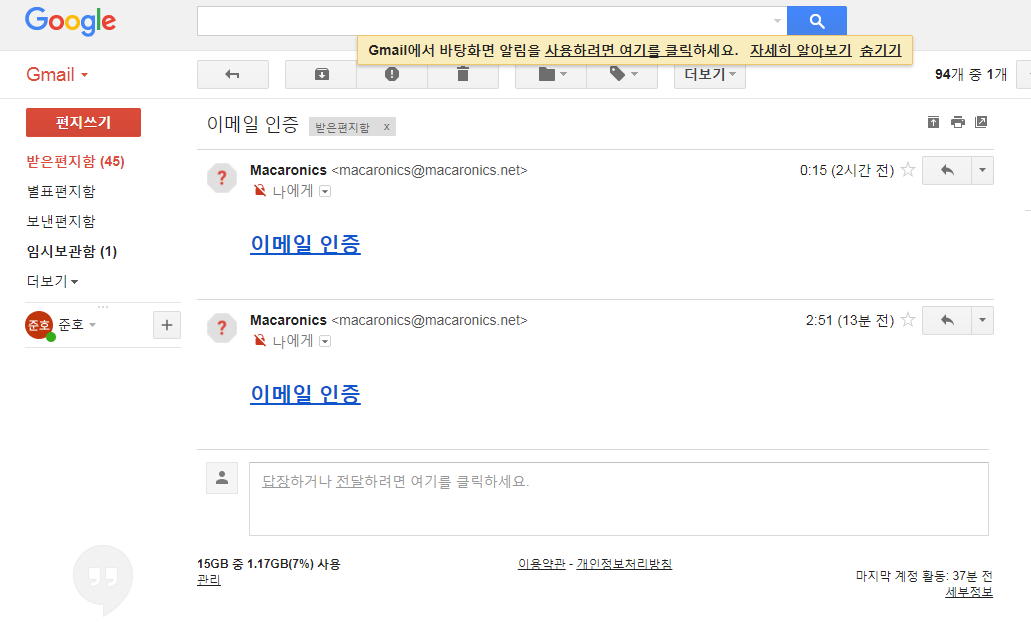The height and width of the screenshot is (622, 1031).
Task: Click the reply box to respond
Action: pyautogui.click(x=619, y=499)
